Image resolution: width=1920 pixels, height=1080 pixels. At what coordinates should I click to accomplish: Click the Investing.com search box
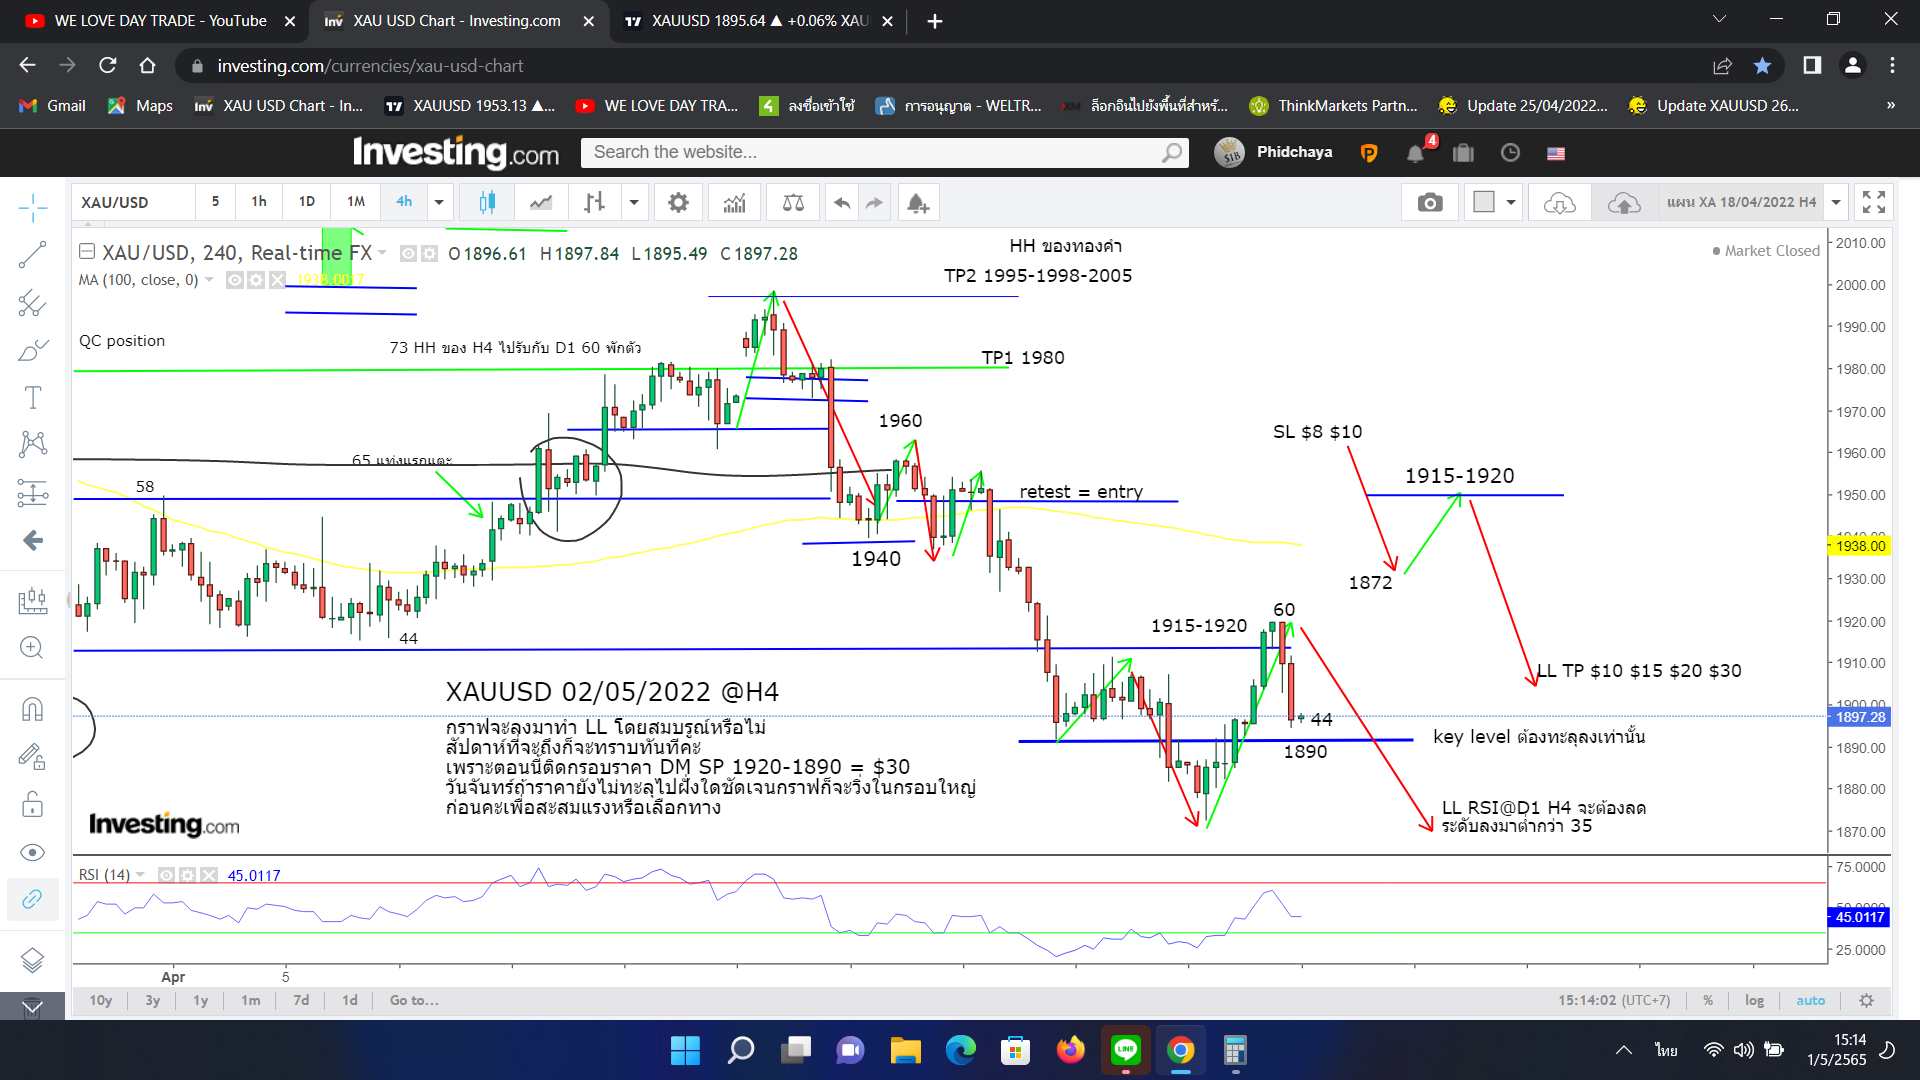(884, 152)
